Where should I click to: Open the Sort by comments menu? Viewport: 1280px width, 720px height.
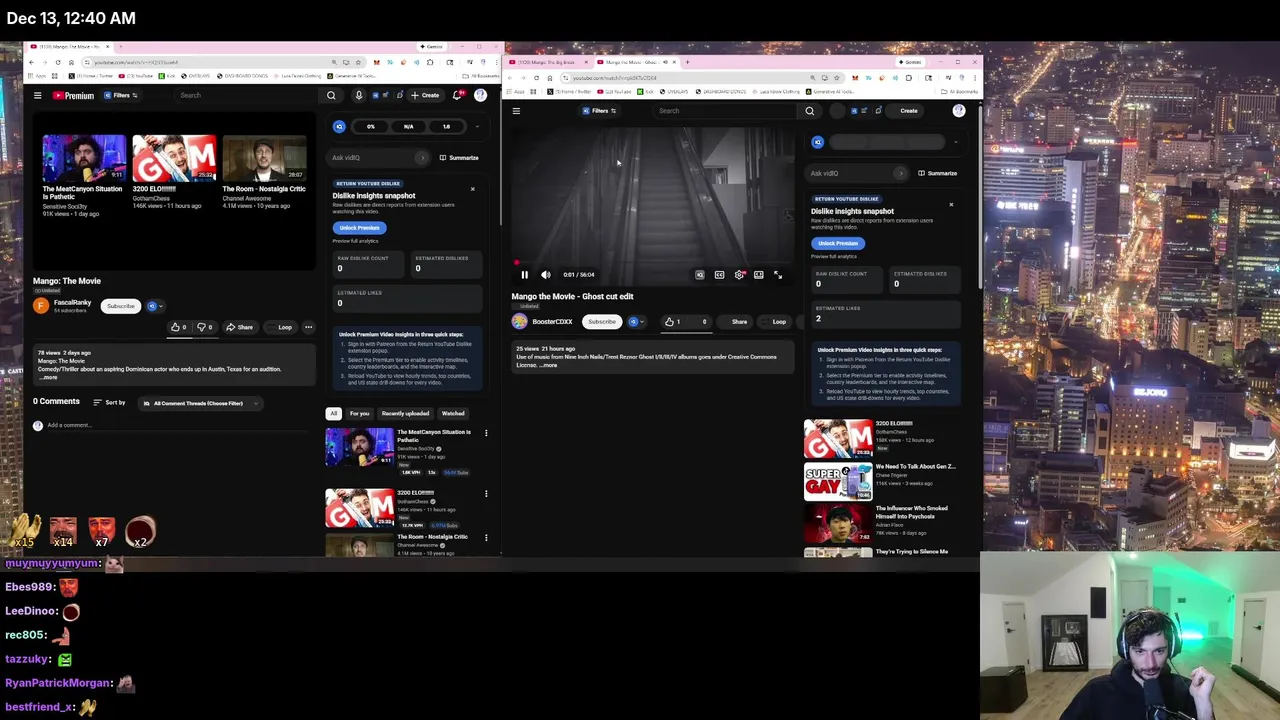pyautogui.click(x=109, y=403)
